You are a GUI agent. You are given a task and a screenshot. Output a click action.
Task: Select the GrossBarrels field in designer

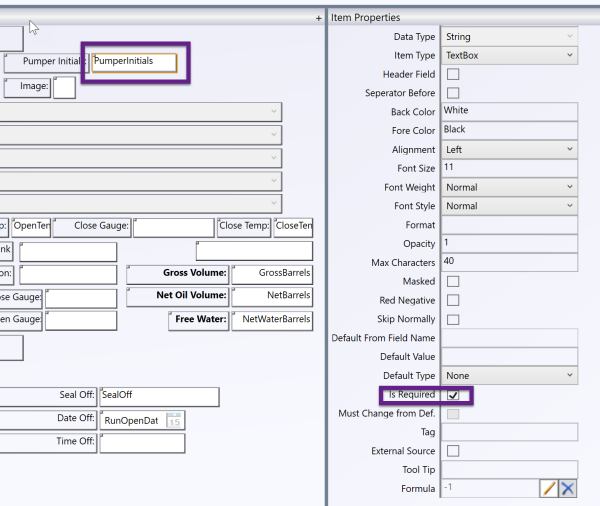pos(272,274)
